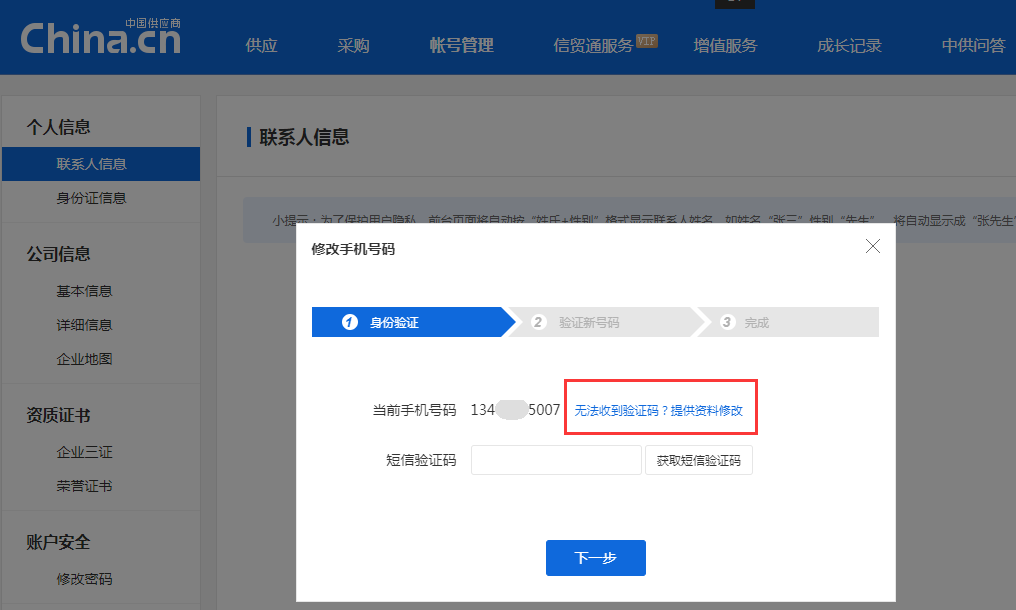Open 详细信息 under 公司信息
1016x610 pixels.
(x=84, y=325)
